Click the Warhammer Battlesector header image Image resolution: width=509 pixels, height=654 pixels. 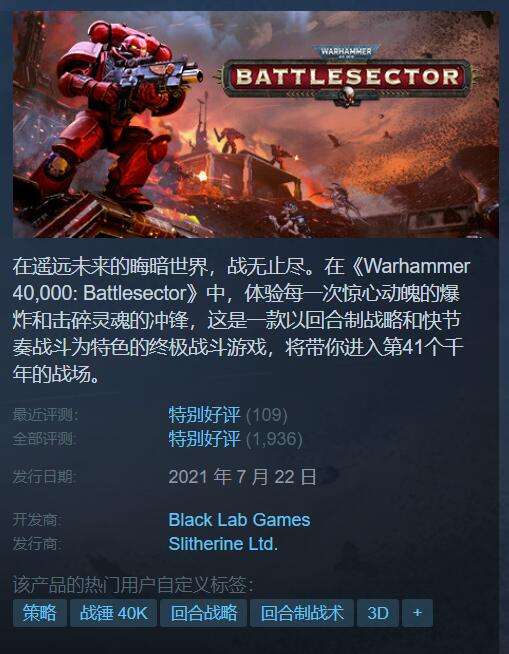pos(255,124)
